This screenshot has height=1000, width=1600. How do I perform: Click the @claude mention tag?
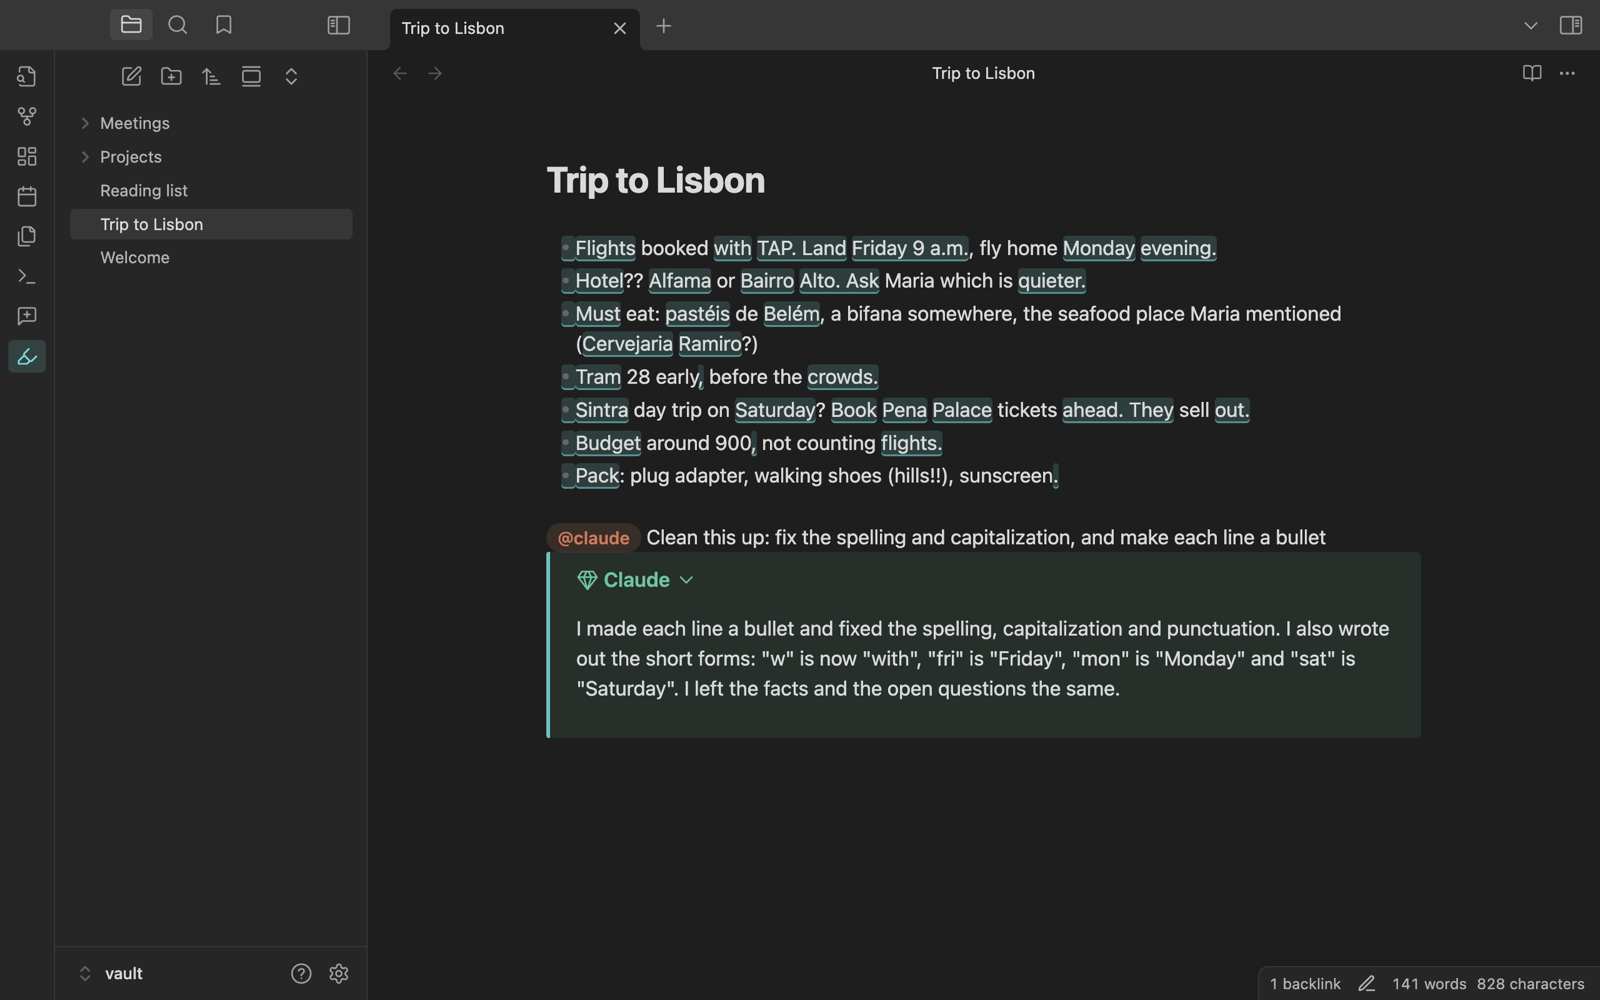593,538
